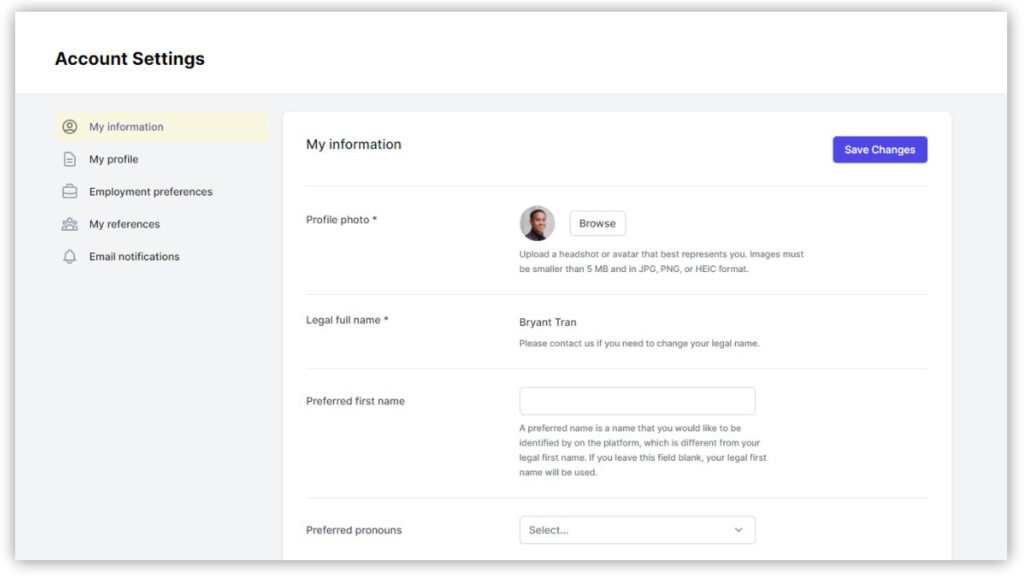Go to Employment preferences settings
1024x577 pixels.
click(150, 192)
